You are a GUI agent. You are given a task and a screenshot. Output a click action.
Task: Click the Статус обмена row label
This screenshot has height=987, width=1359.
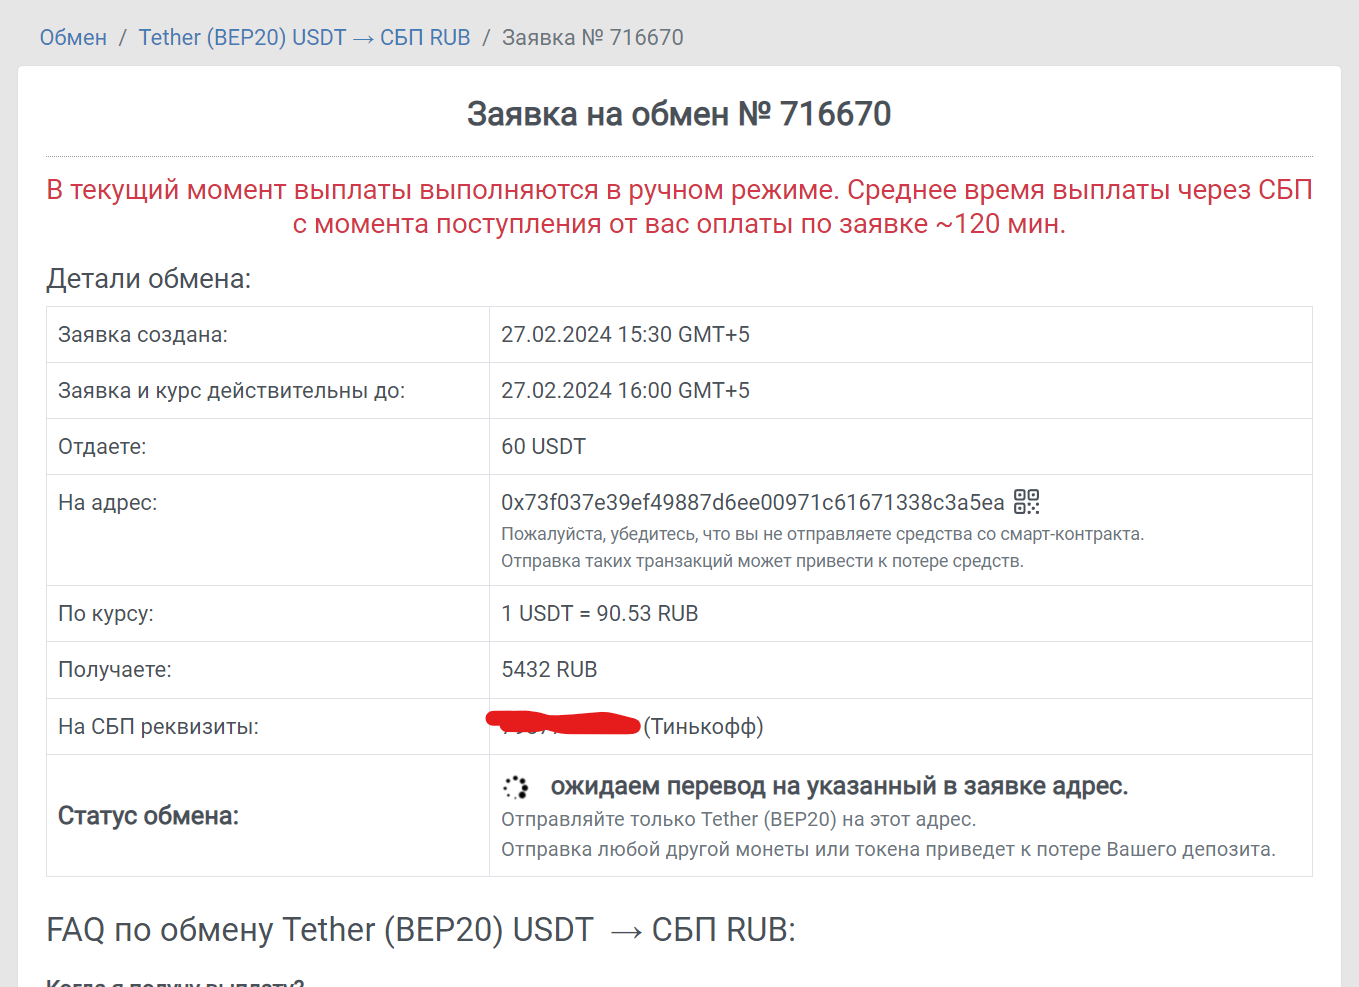pos(148,816)
